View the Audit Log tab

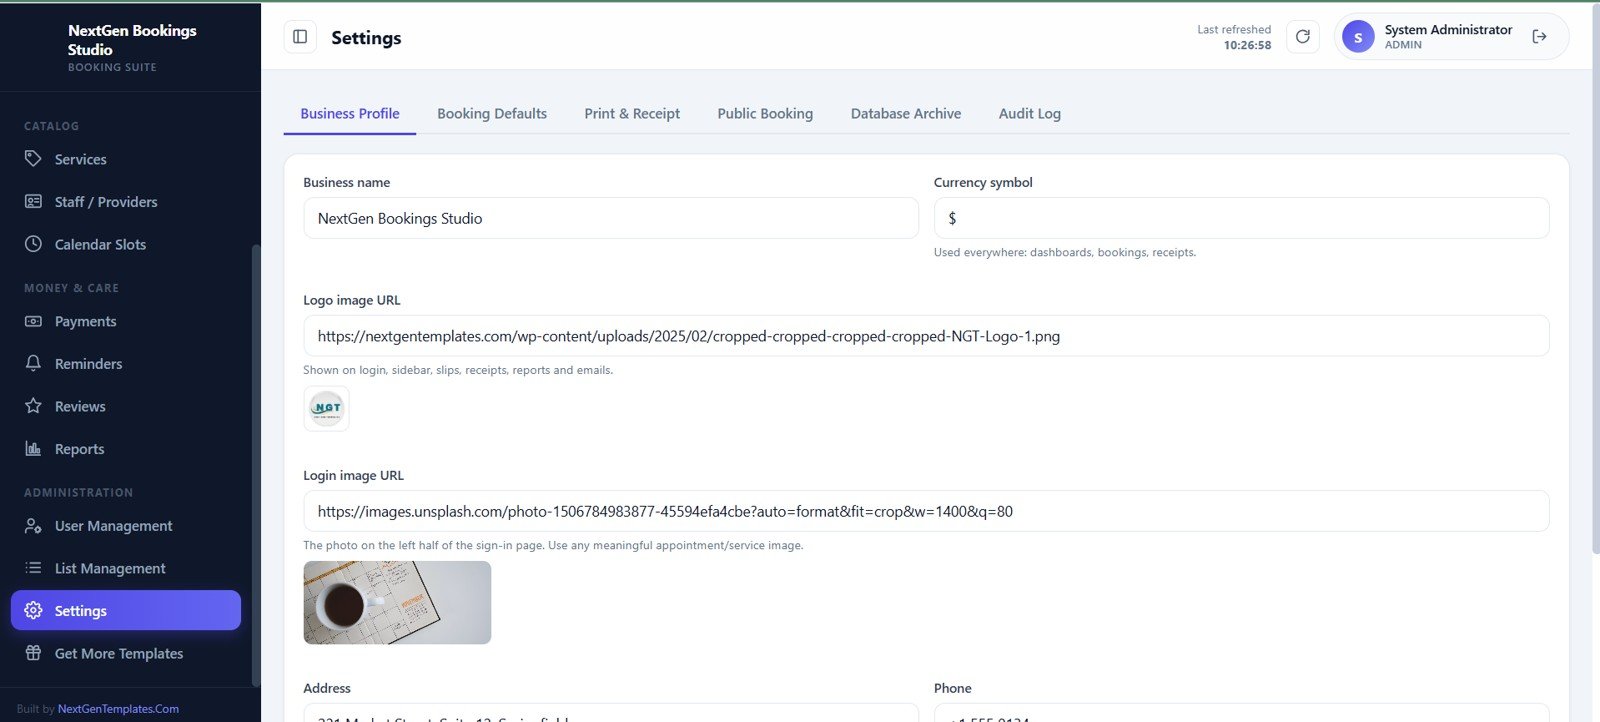[1030, 114]
